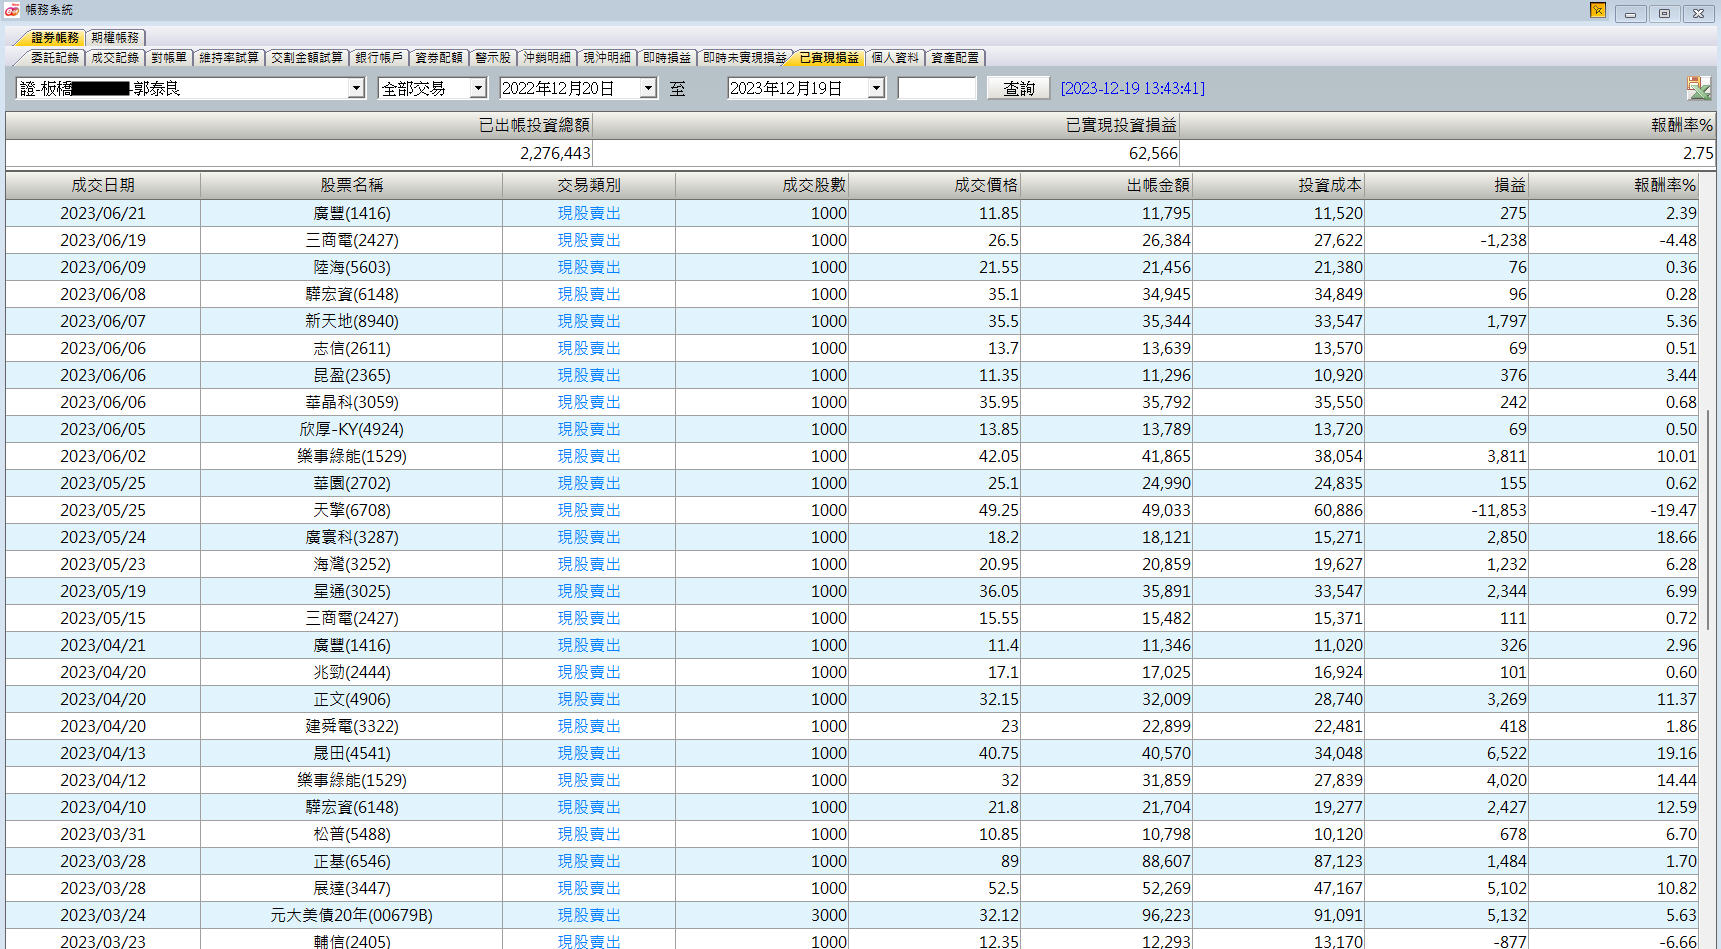Screen dimensions: 1721x949
Task: Click date cell 2023/06/02 for 樂事綠能
Action: click(103, 456)
